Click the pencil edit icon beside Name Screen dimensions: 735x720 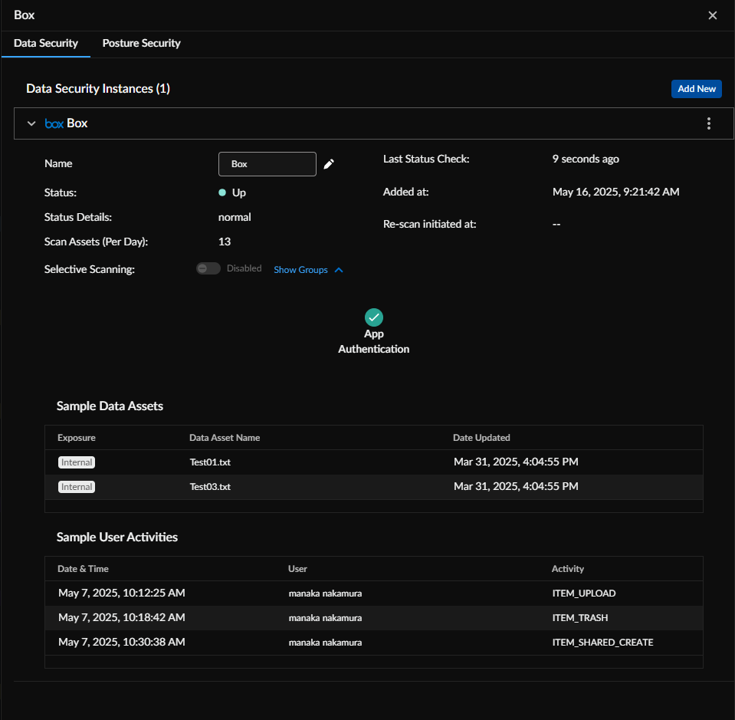pyautogui.click(x=329, y=164)
